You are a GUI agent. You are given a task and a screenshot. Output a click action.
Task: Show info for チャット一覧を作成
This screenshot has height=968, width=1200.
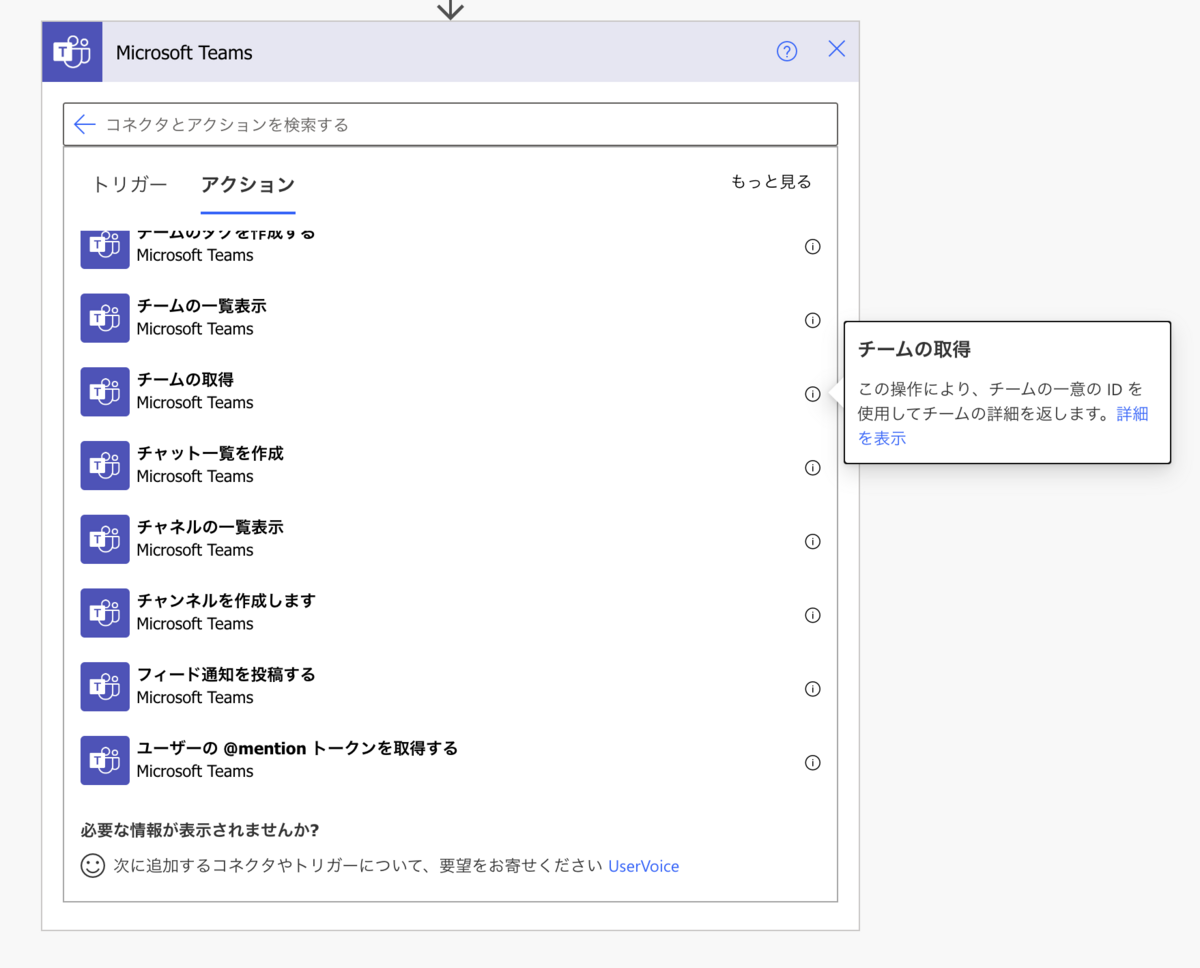coord(813,467)
